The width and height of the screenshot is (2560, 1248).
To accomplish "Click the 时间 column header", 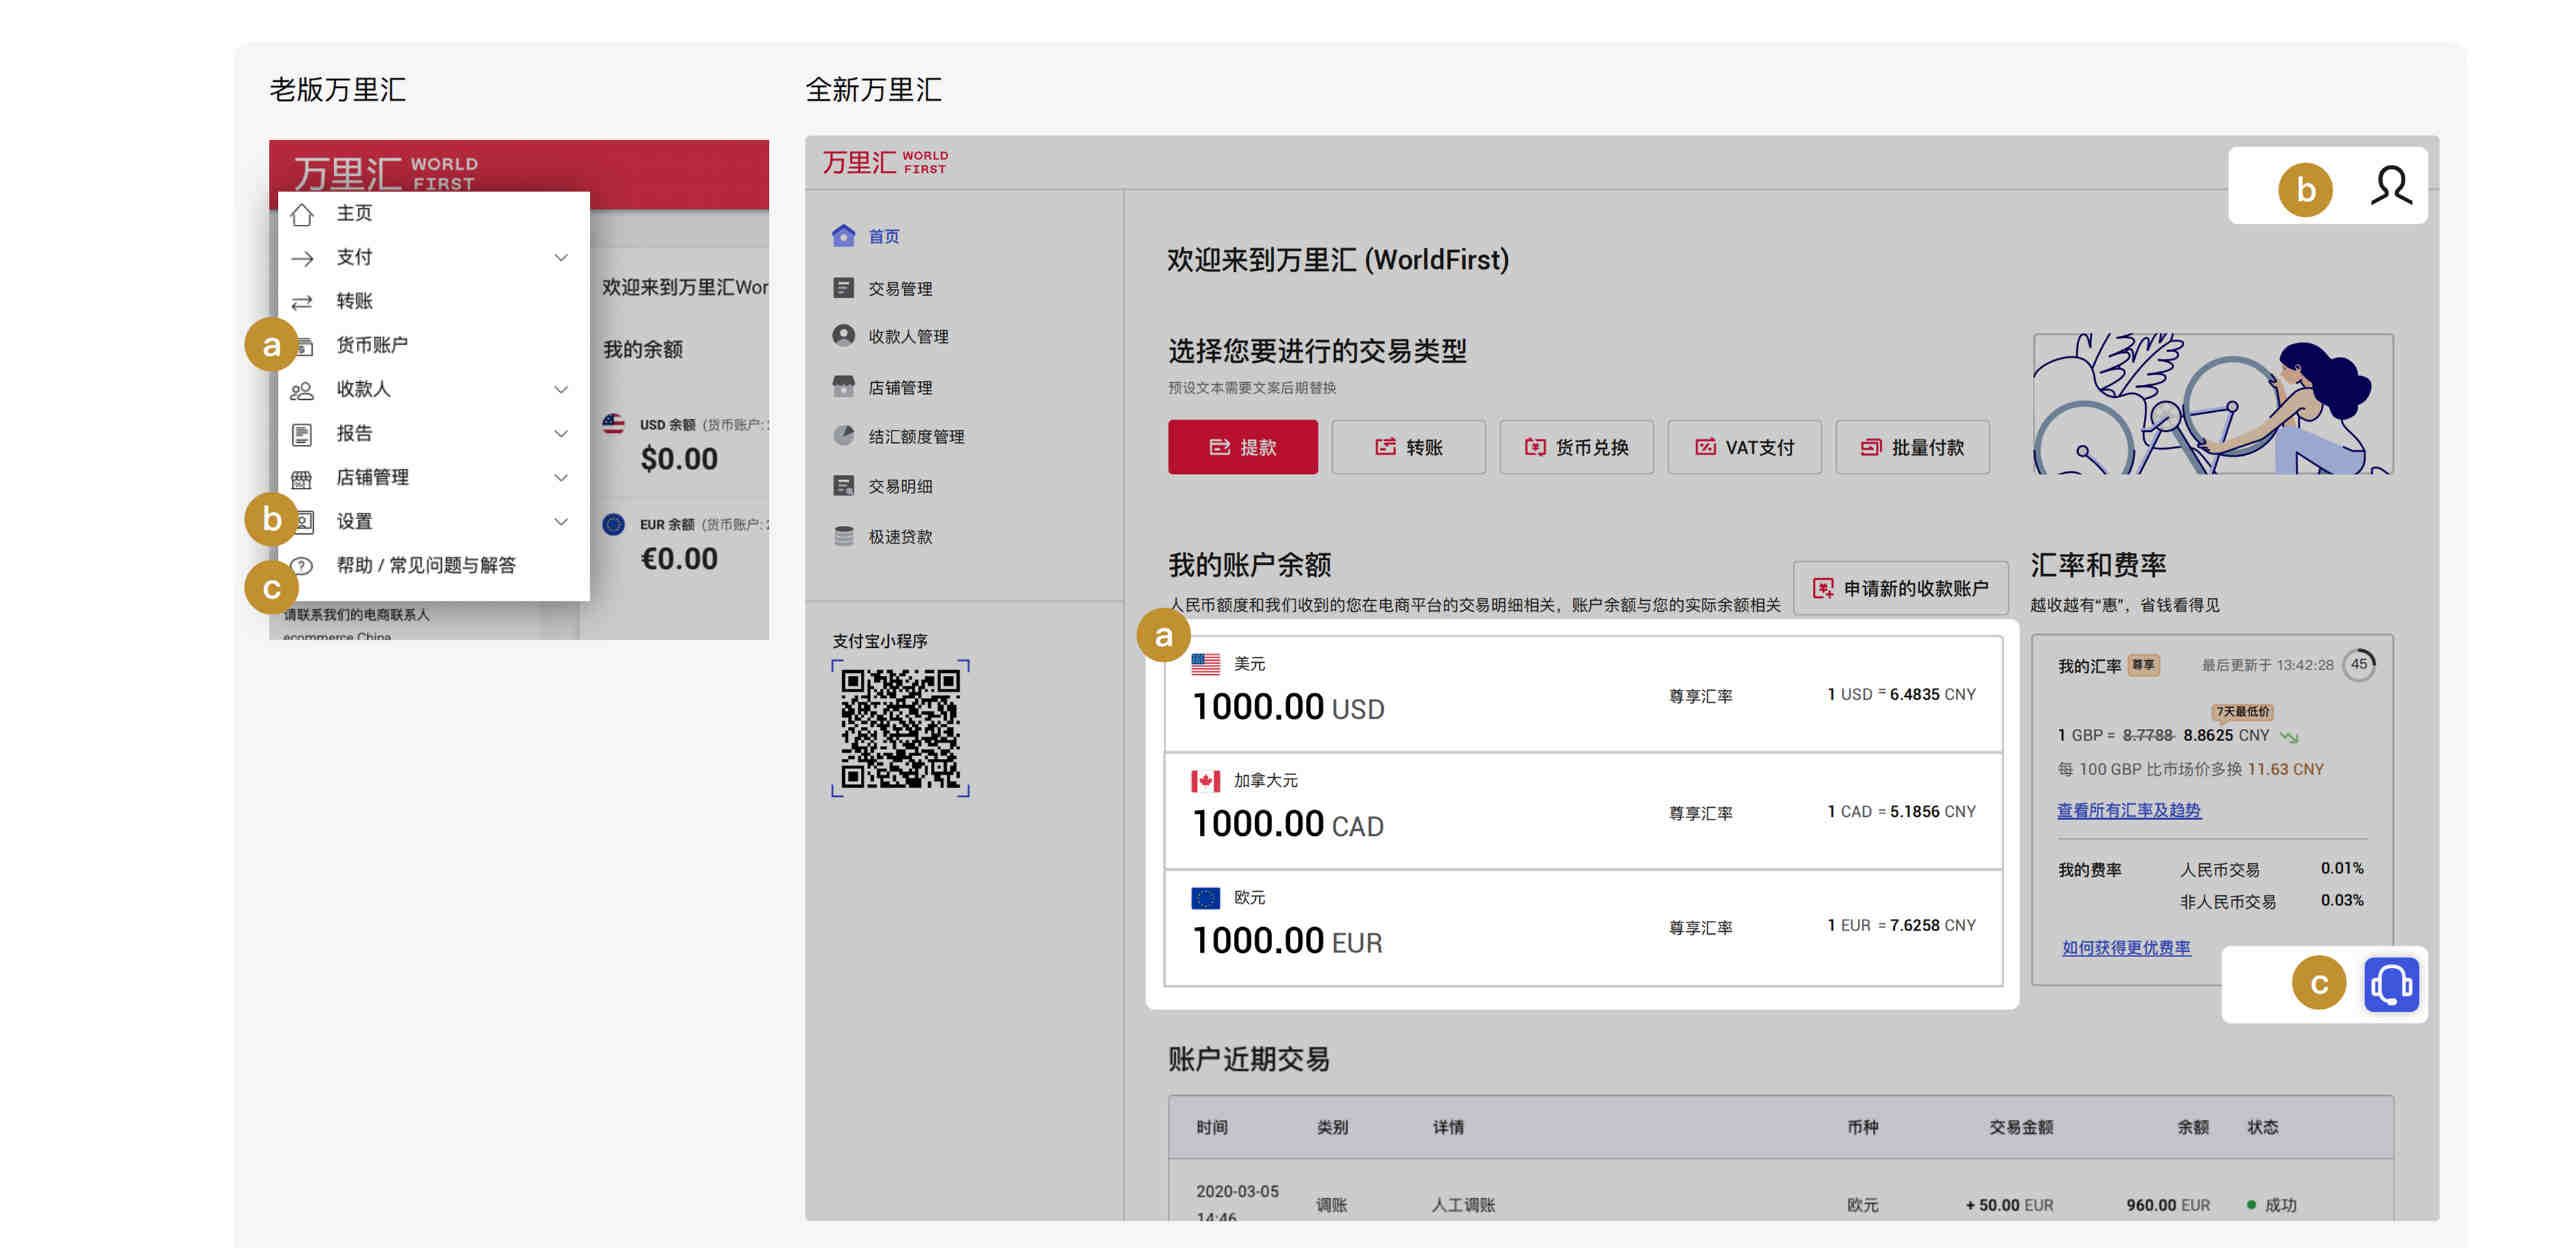I will click(1212, 1128).
